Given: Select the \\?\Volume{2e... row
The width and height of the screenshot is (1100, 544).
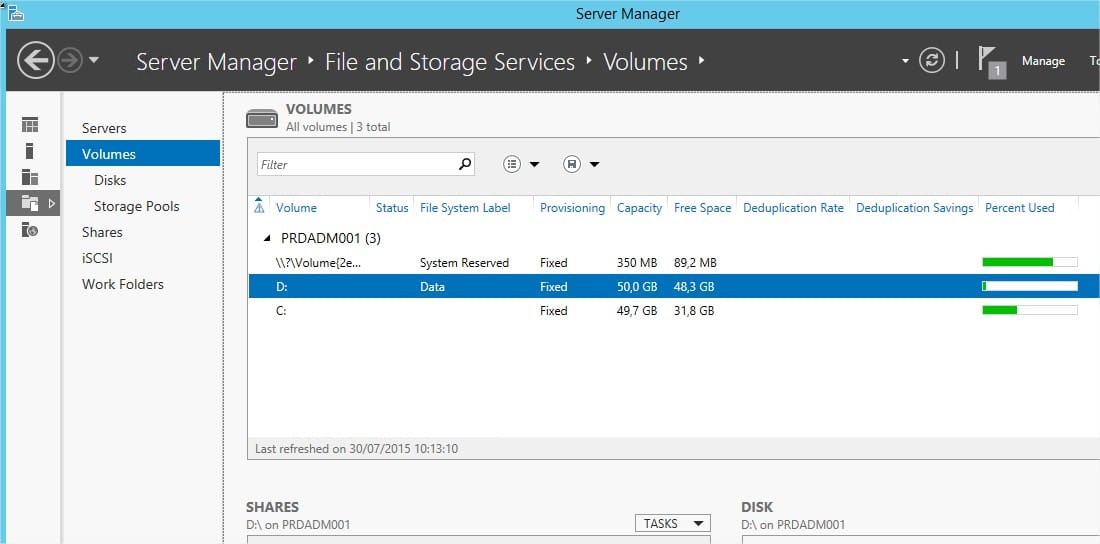Looking at the screenshot, I should [673, 263].
